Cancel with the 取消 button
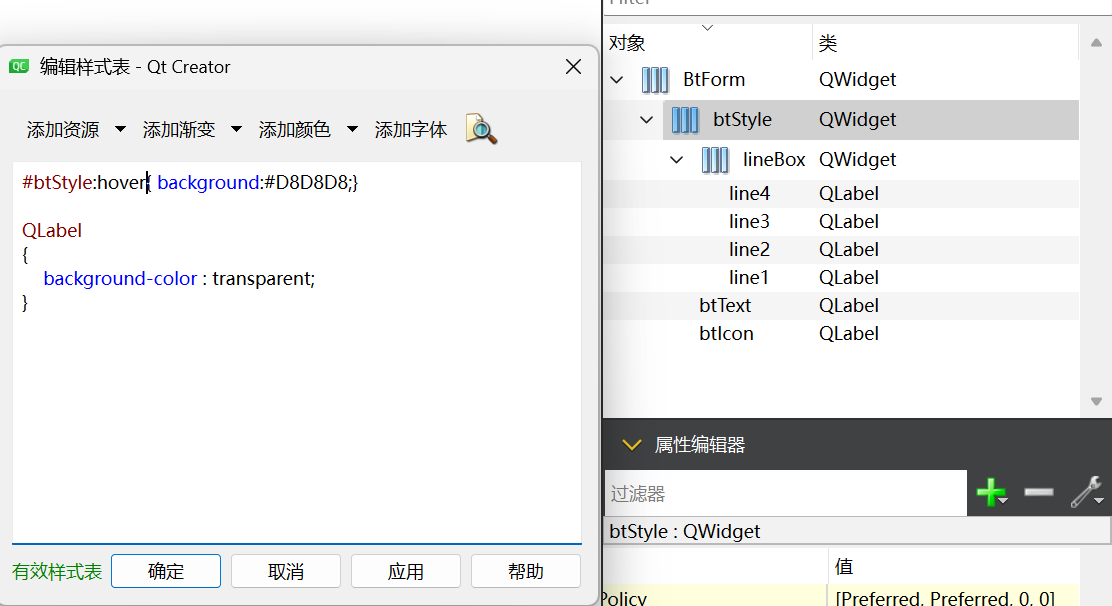 point(286,571)
